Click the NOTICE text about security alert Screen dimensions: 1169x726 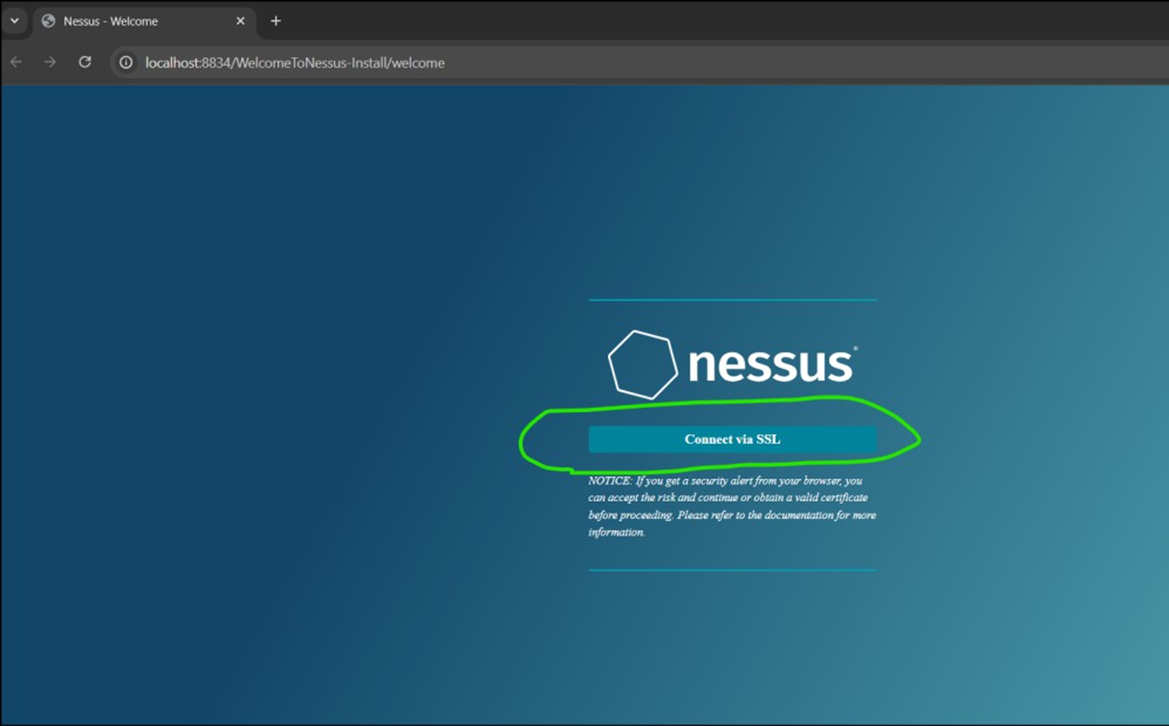pyautogui.click(x=732, y=506)
